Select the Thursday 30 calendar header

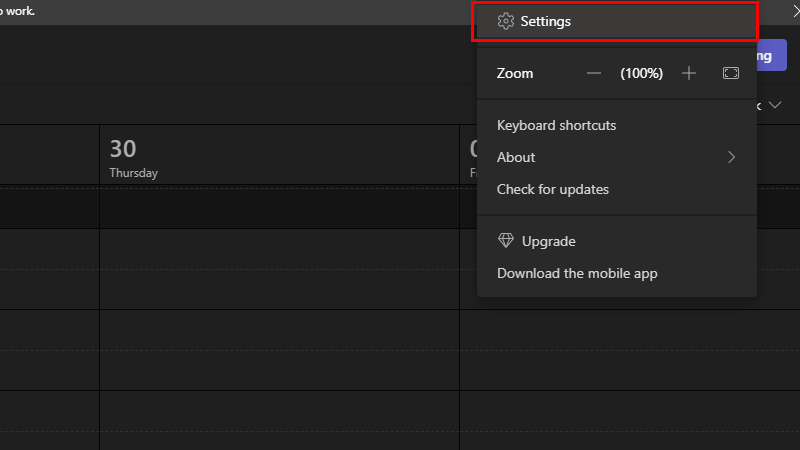[x=279, y=155]
